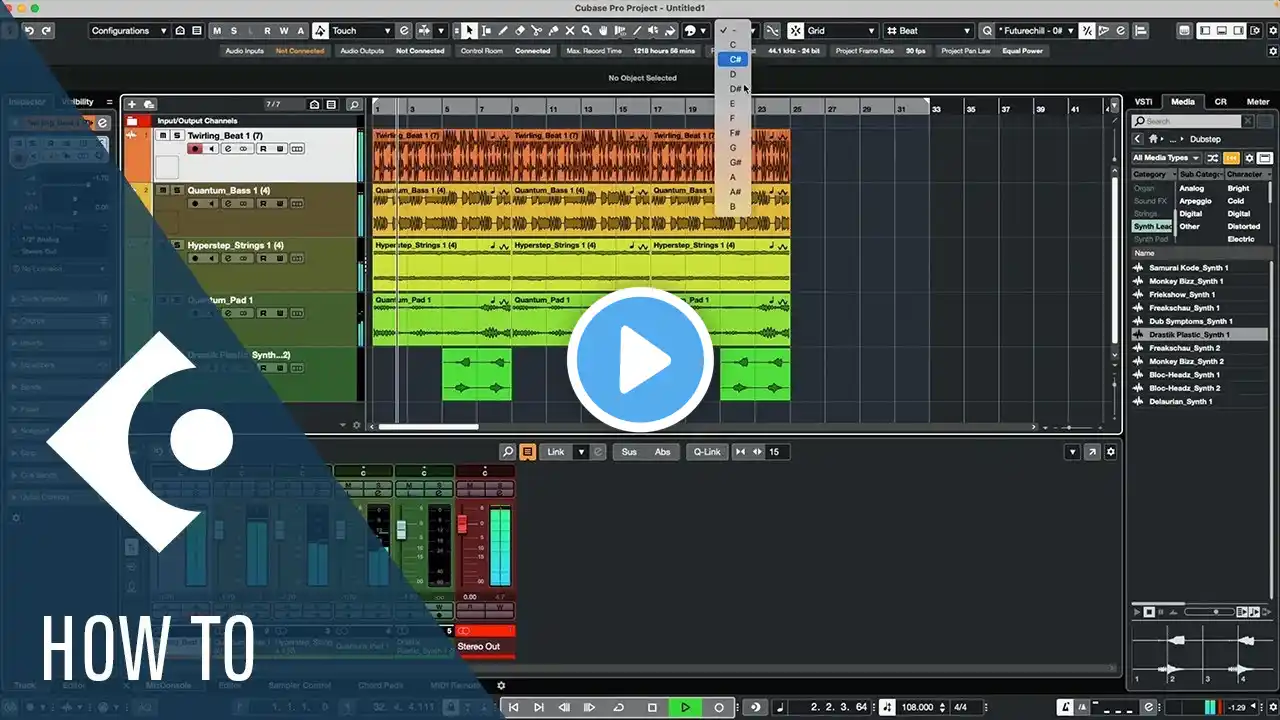1280x720 pixels.
Task: Switch to the VSTi tab
Action: (x=1143, y=101)
